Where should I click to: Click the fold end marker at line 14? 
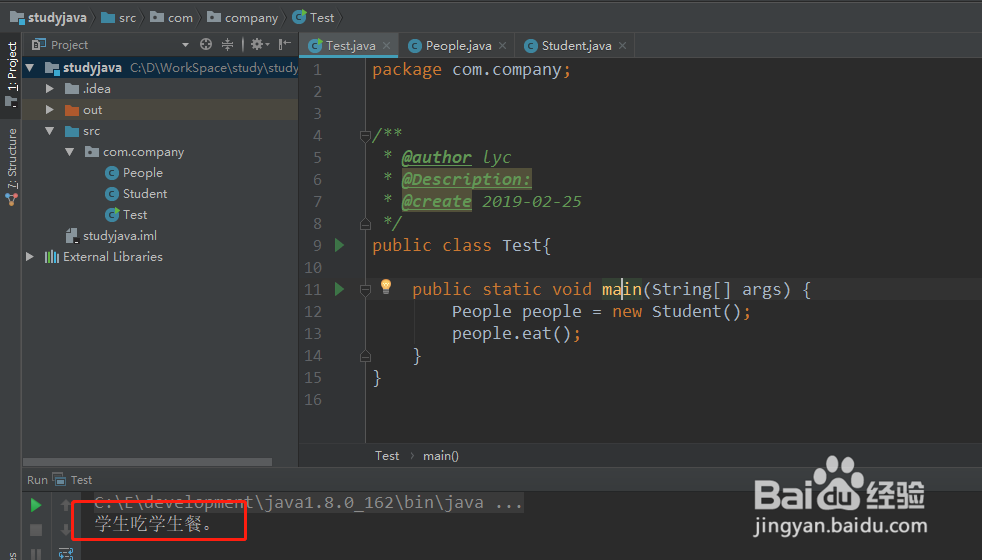pyautogui.click(x=365, y=356)
